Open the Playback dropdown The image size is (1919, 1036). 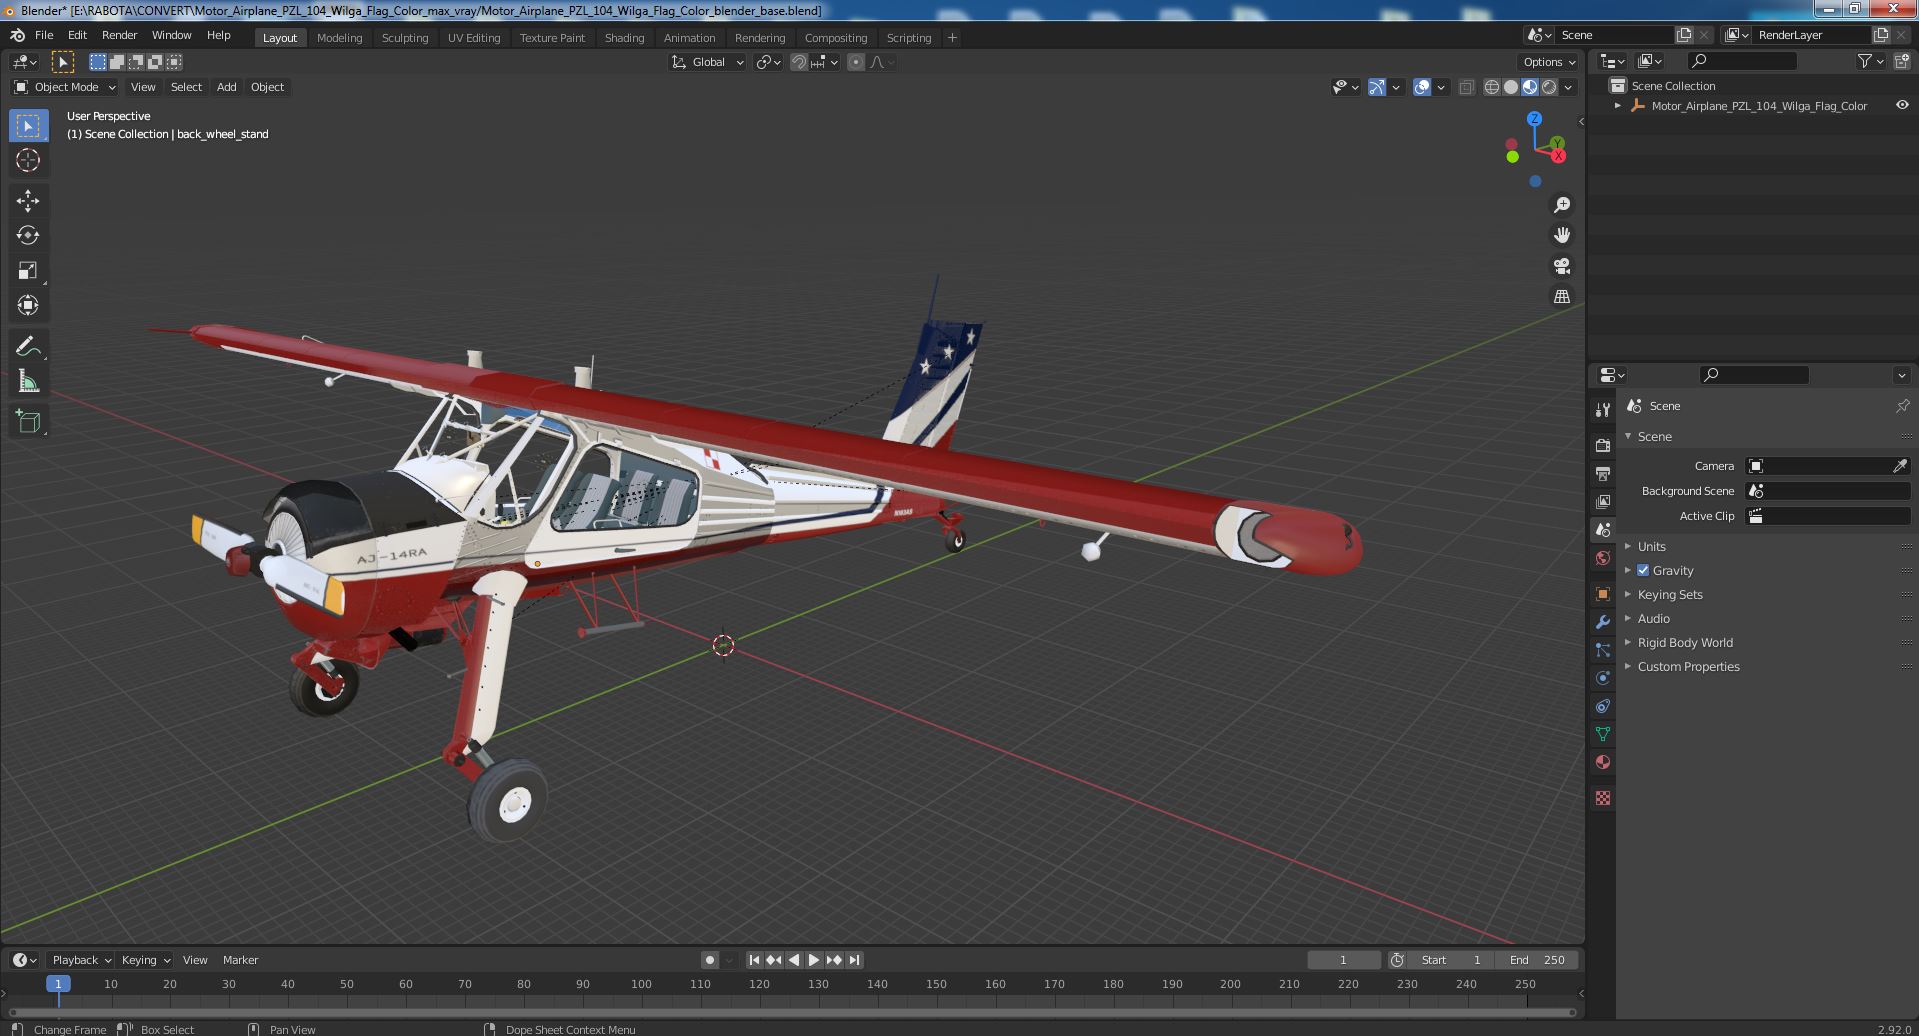click(81, 960)
